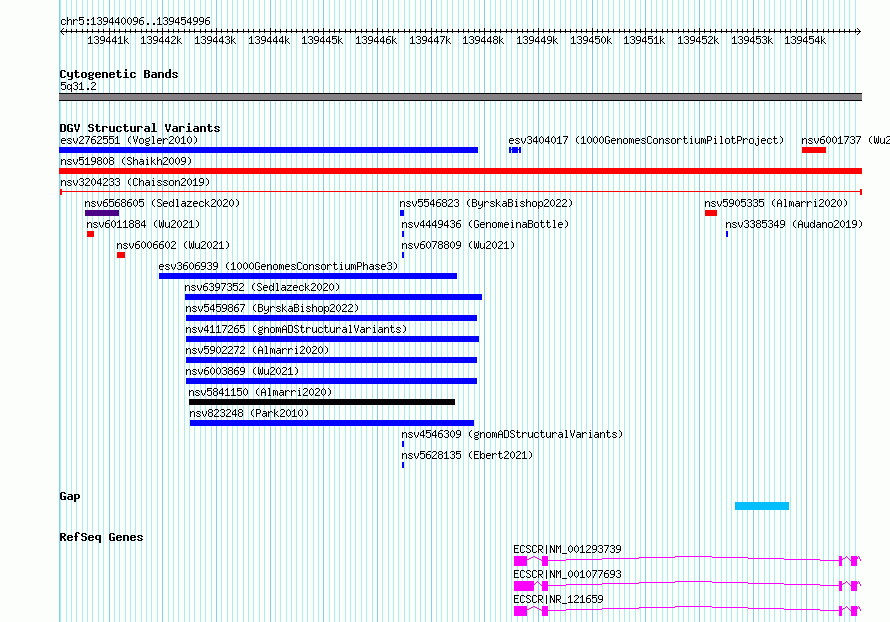The image size is (890, 622).
Task: Select the blue nsv823248 variant bar
Action: click(332, 423)
